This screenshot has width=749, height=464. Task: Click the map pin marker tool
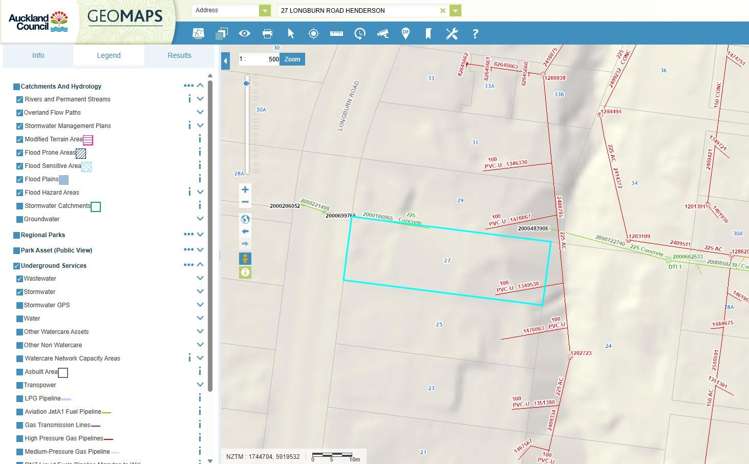(x=406, y=33)
